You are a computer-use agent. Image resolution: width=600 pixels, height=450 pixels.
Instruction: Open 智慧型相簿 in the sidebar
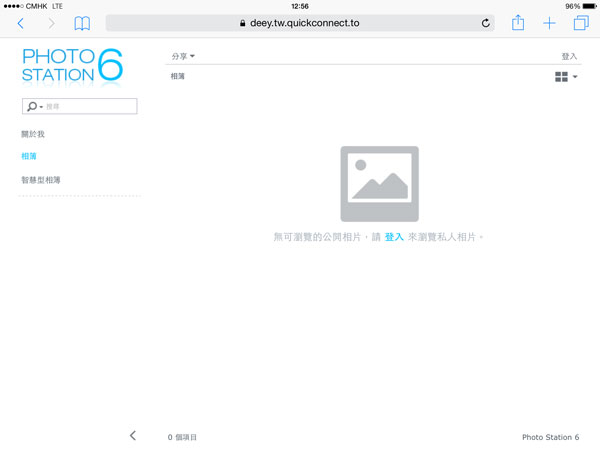click(x=41, y=180)
